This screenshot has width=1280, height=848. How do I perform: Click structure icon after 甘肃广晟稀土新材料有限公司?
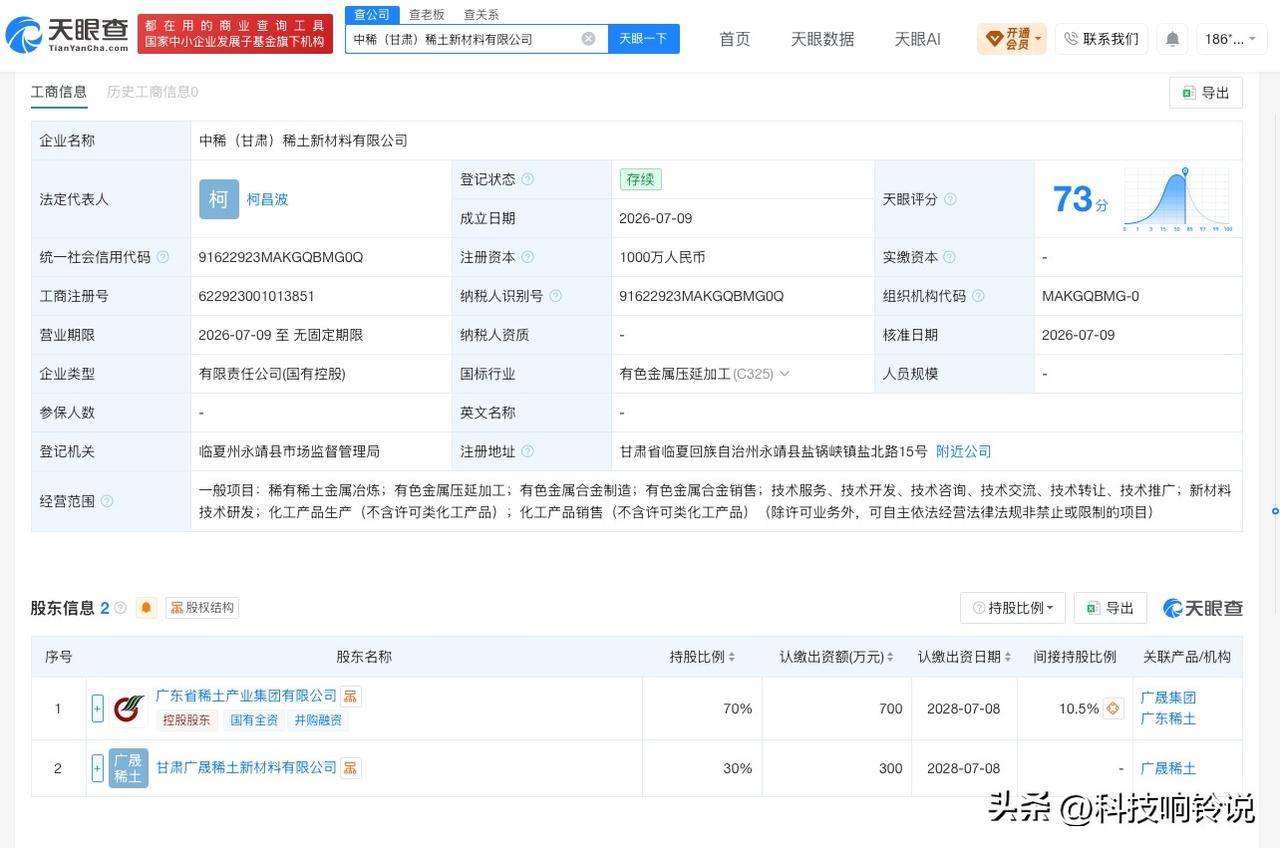[351, 768]
